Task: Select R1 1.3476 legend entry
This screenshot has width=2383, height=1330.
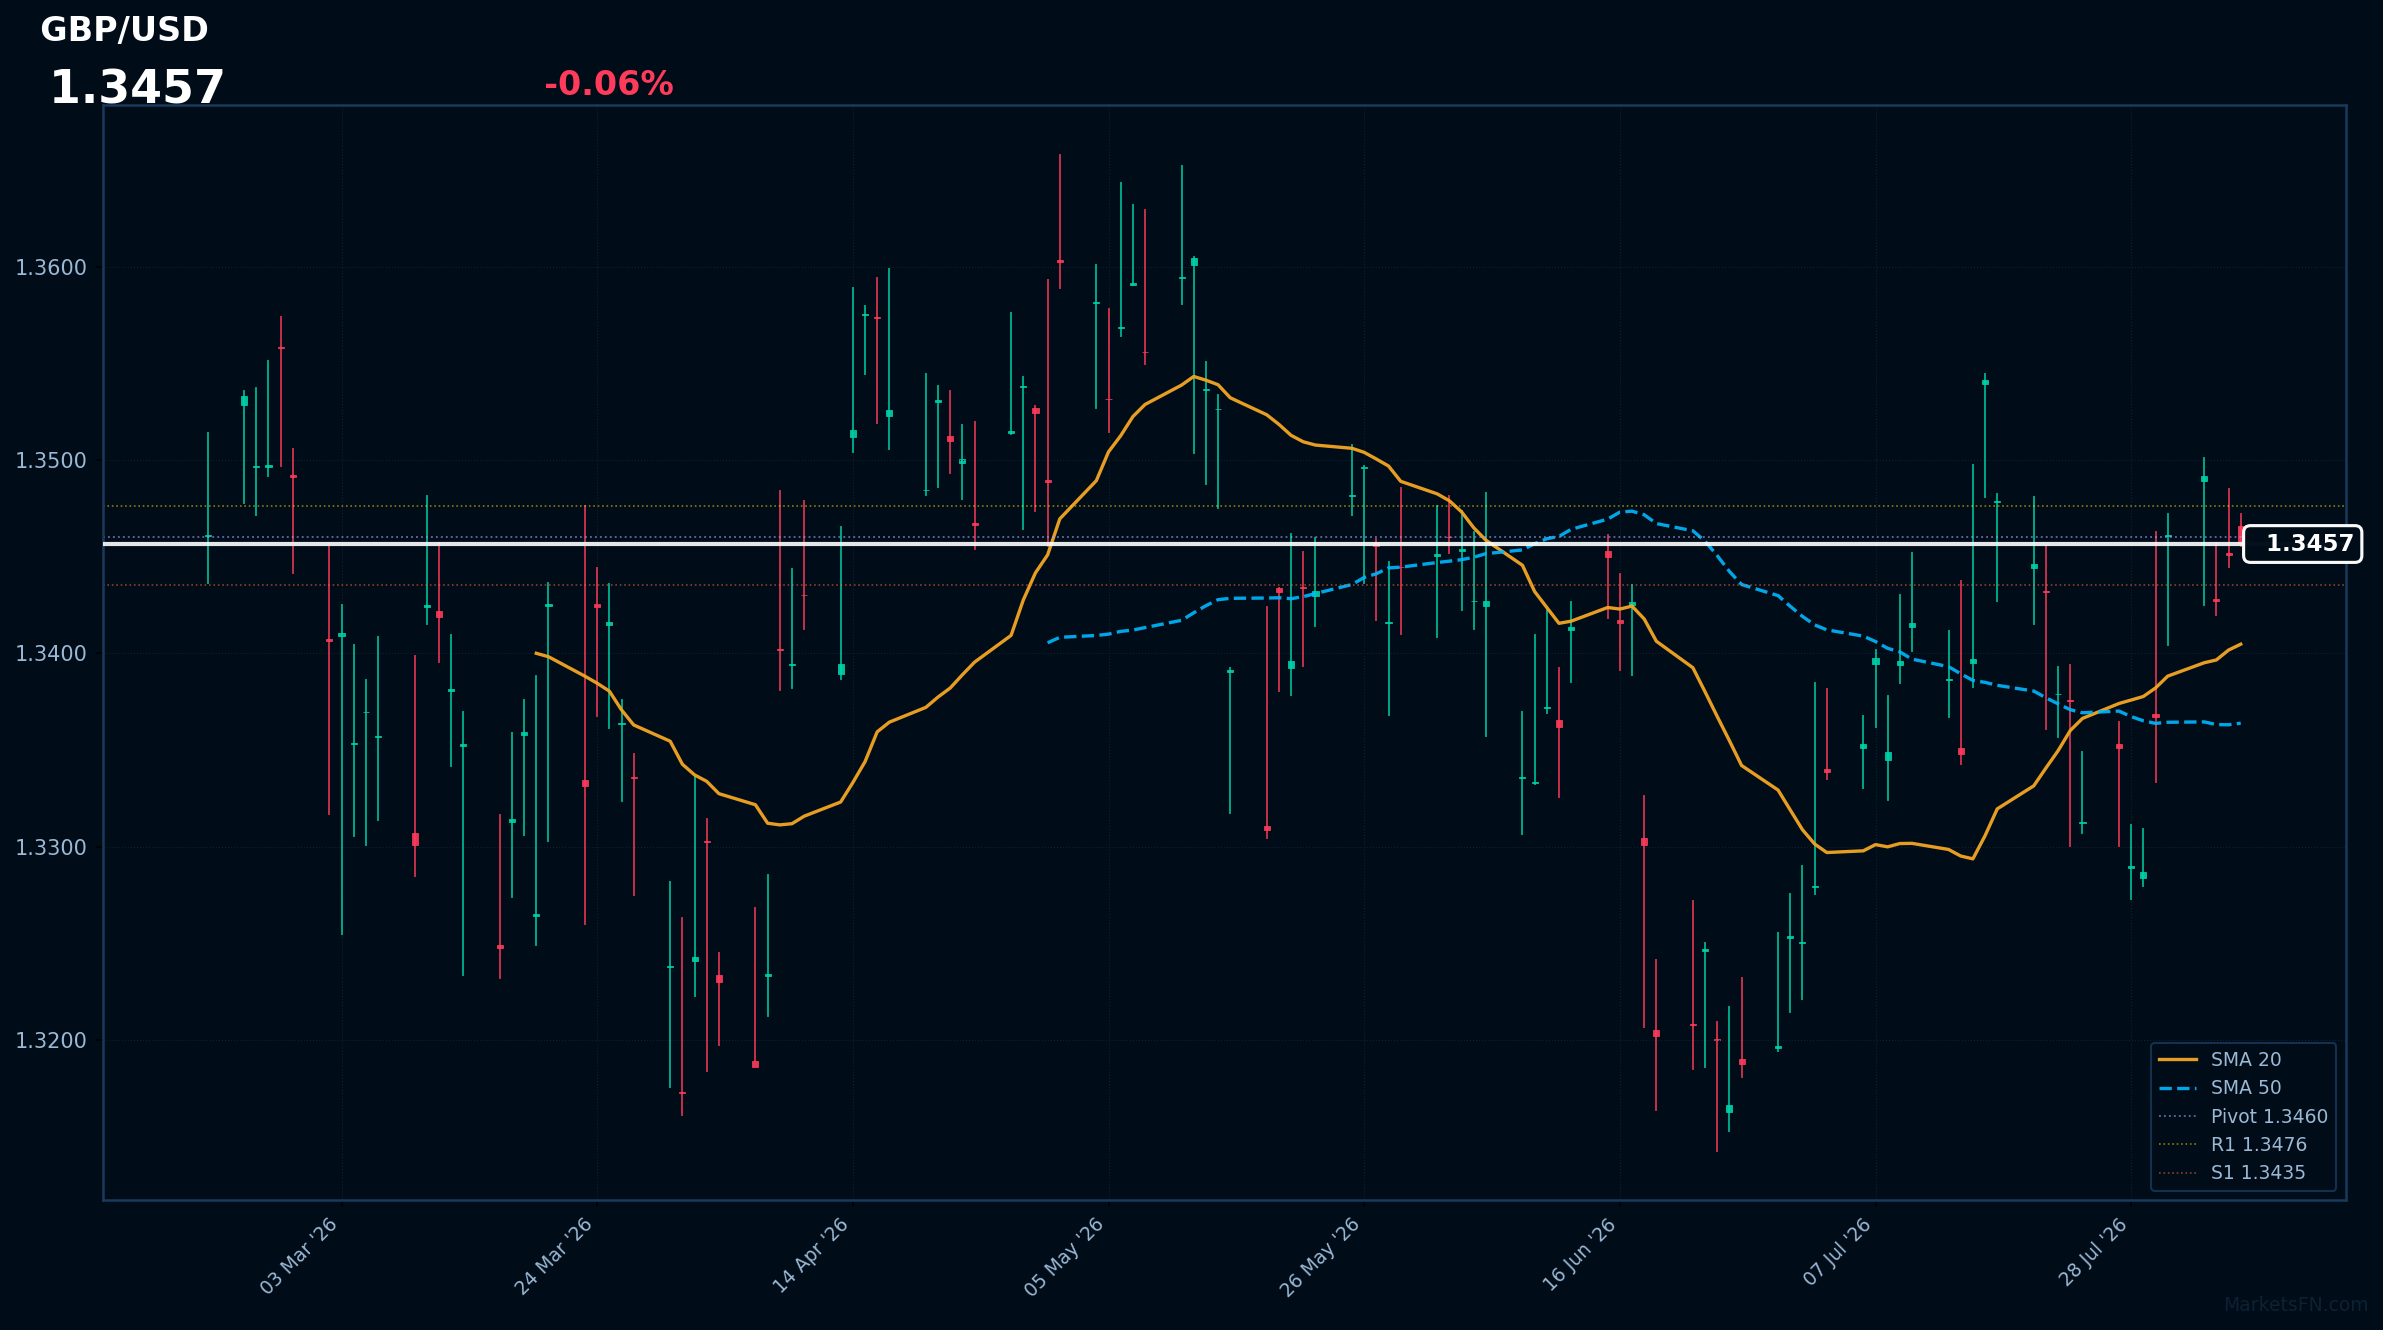Action: click(x=2231, y=1145)
